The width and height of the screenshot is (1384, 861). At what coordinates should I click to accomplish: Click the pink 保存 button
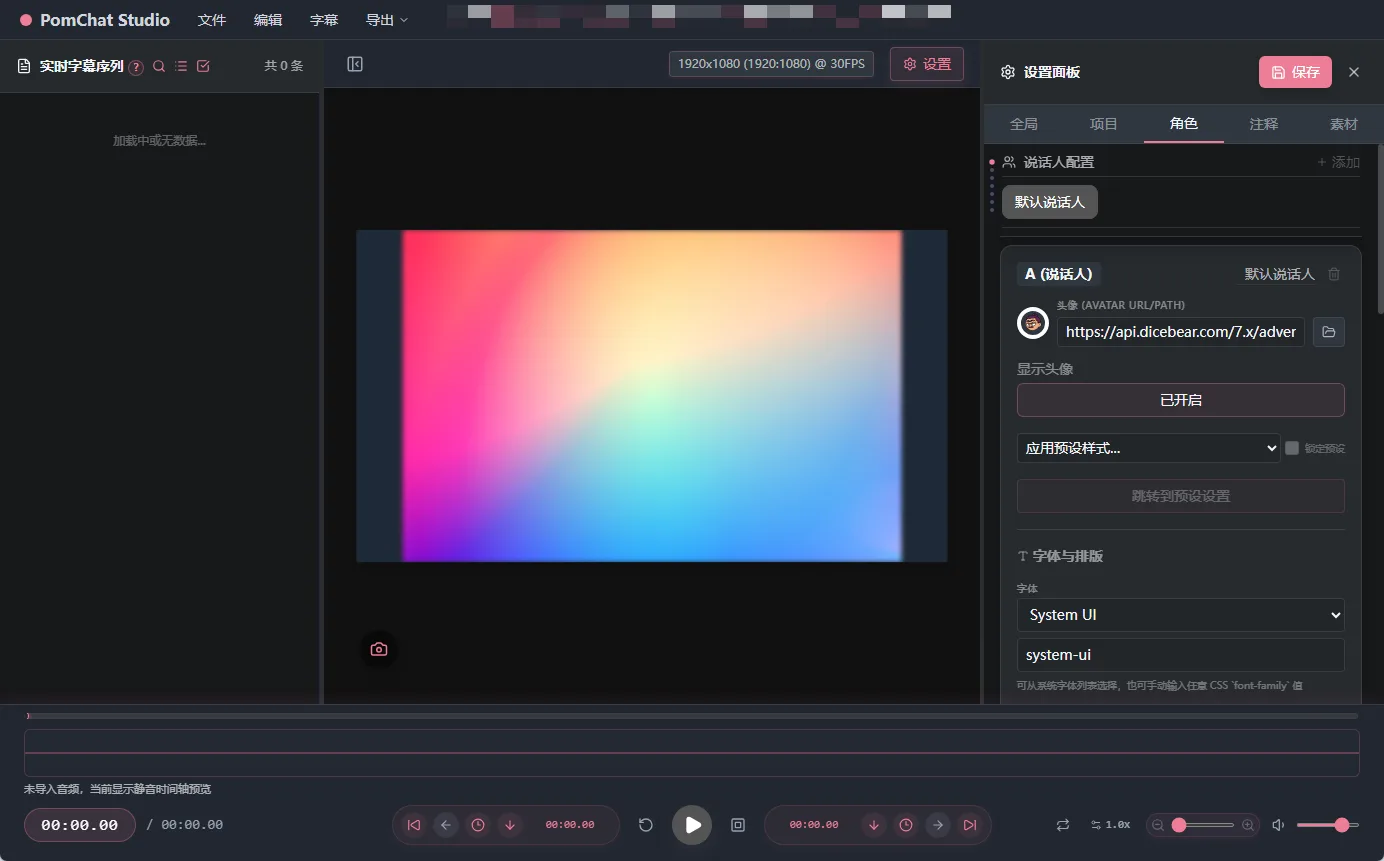[x=1295, y=72]
